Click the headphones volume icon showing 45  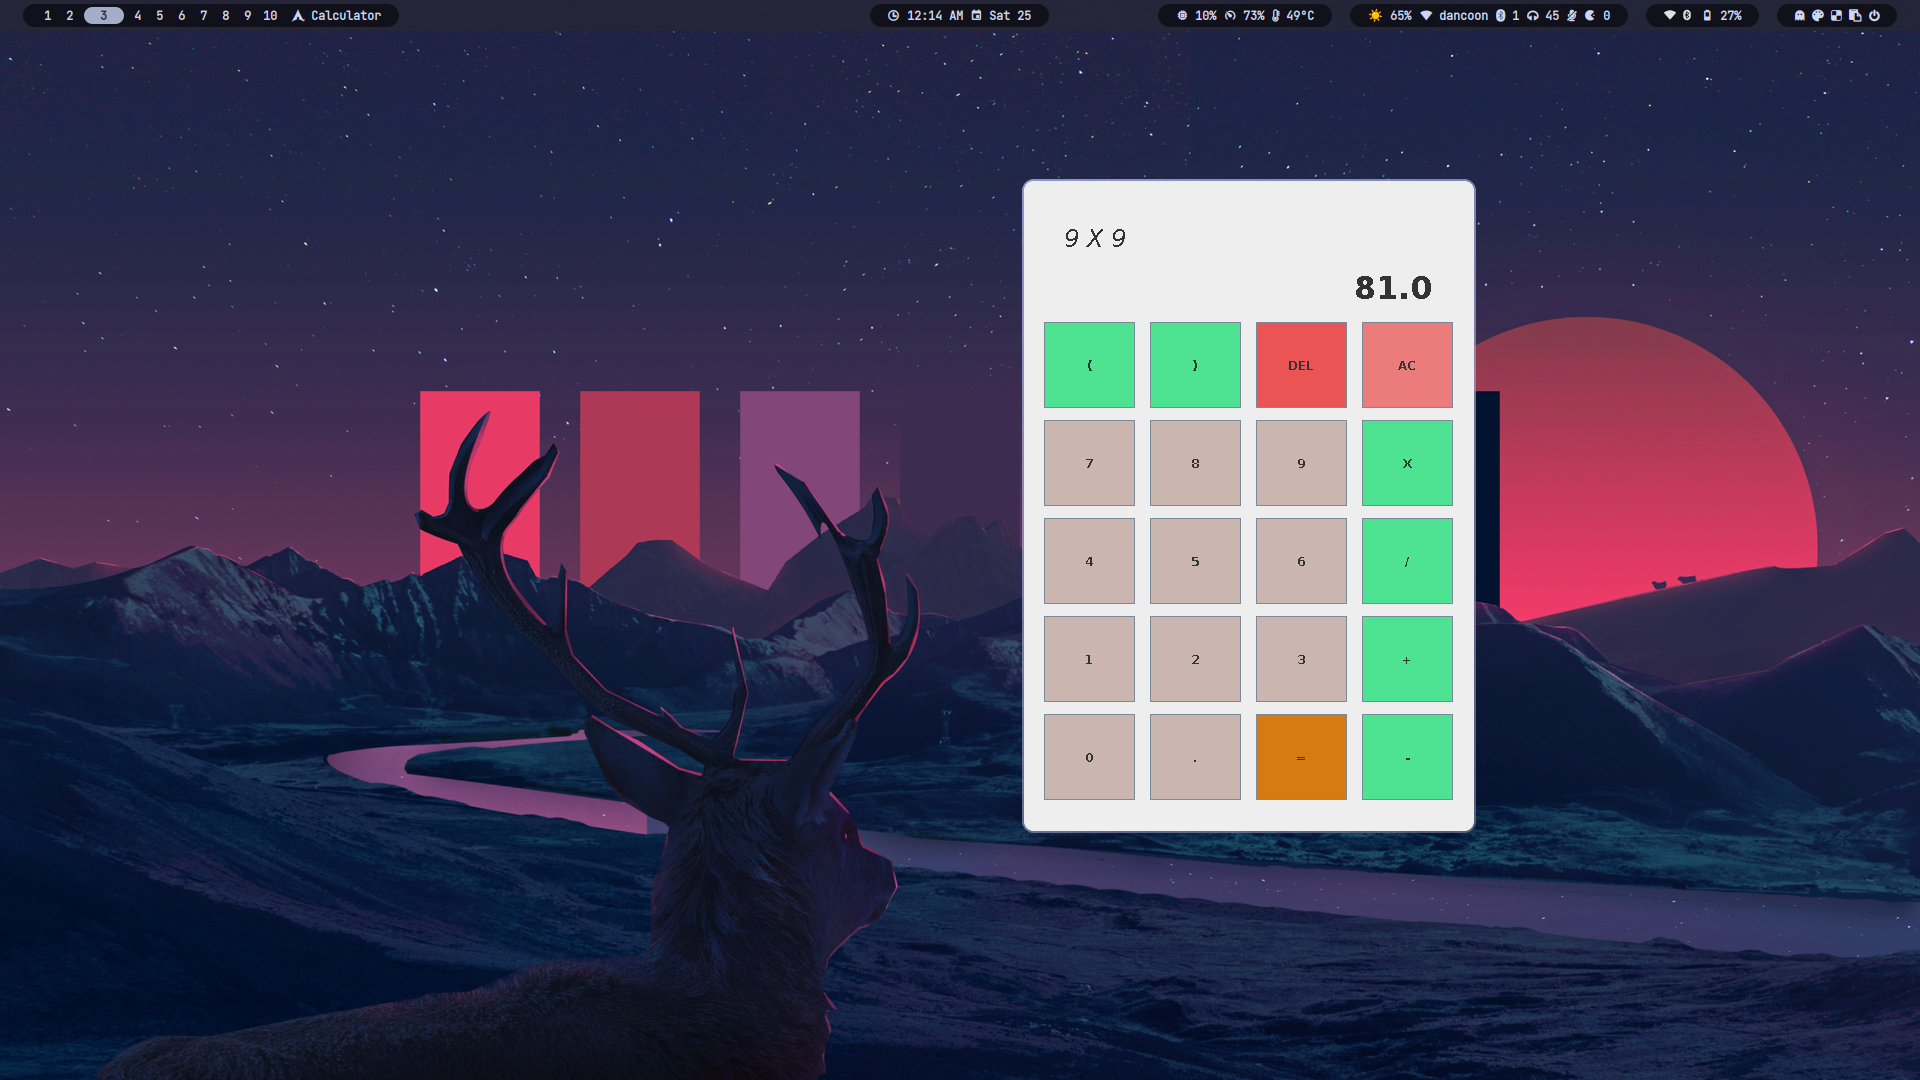[1533, 15]
